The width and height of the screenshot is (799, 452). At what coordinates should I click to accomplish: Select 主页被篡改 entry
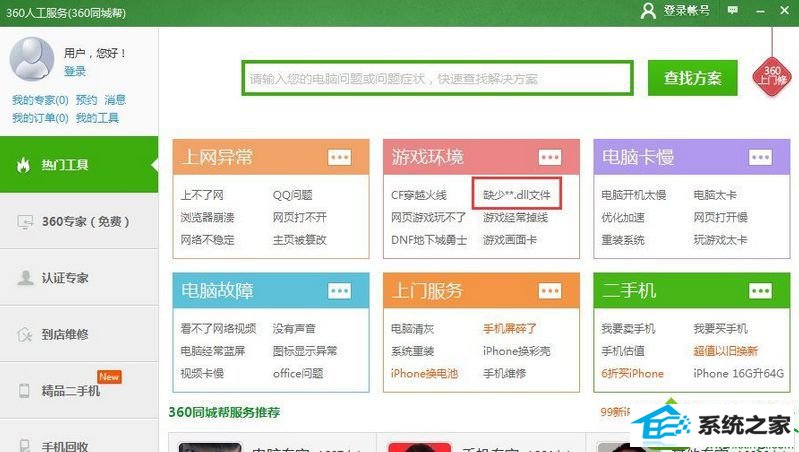tap(300, 240)
